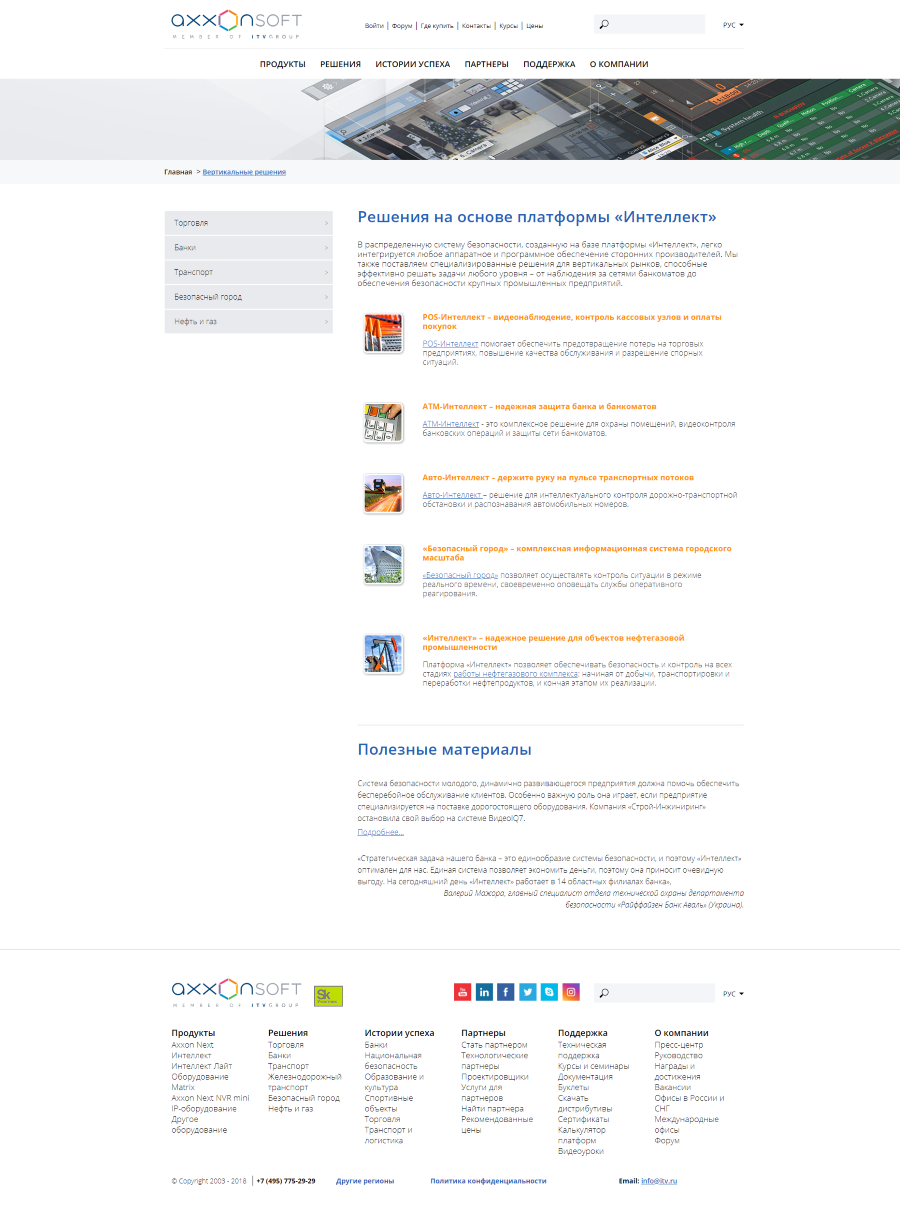Open the footer РУС language selector
Image resolution: width=900 pixels, height=1210 pixels.
733,994
